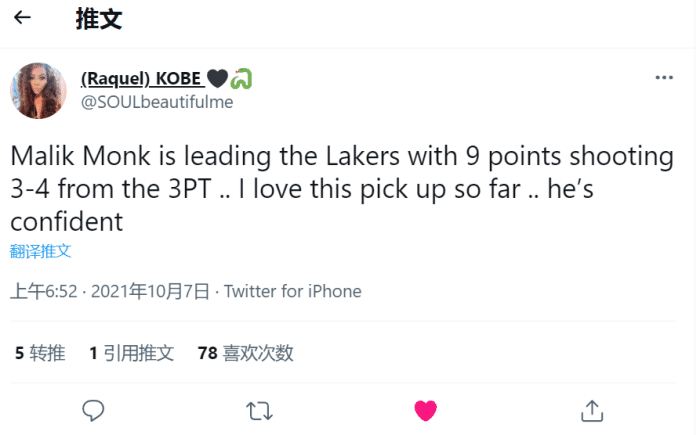
Task: Unlike the tweet via pink heart
Action: [425, 410]
